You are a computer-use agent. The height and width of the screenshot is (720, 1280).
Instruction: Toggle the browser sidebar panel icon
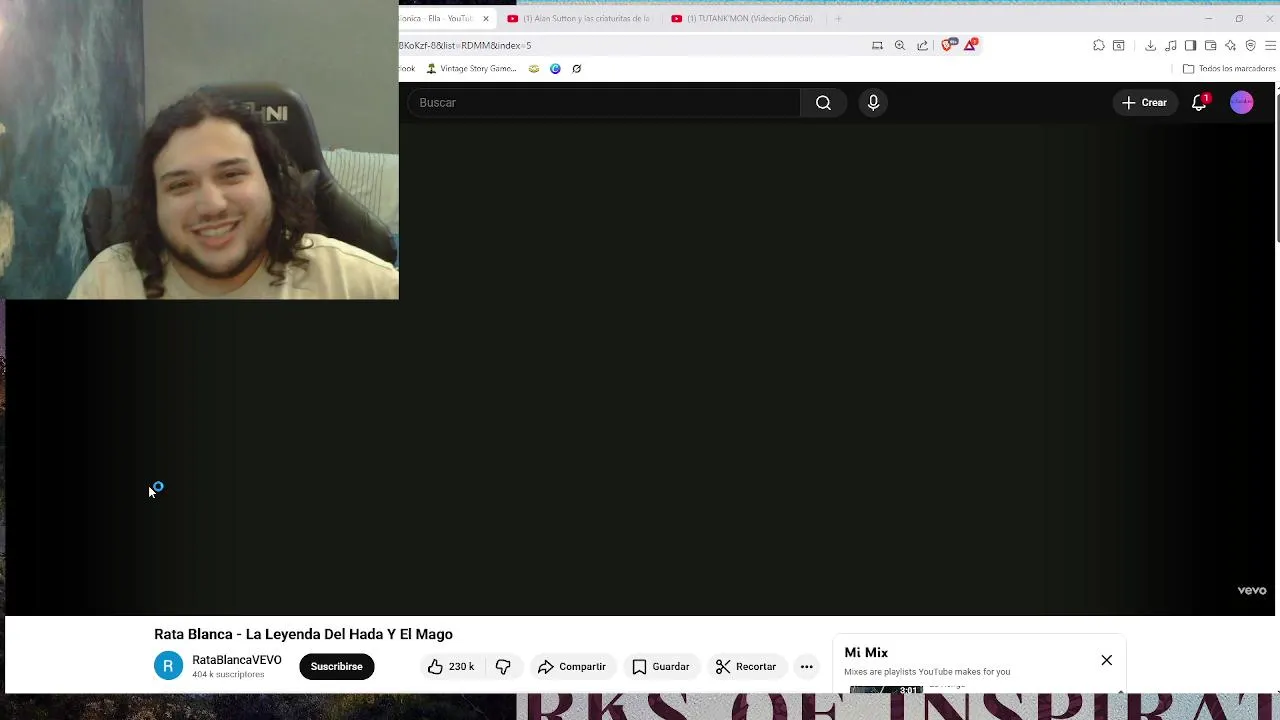(1190, 45)
